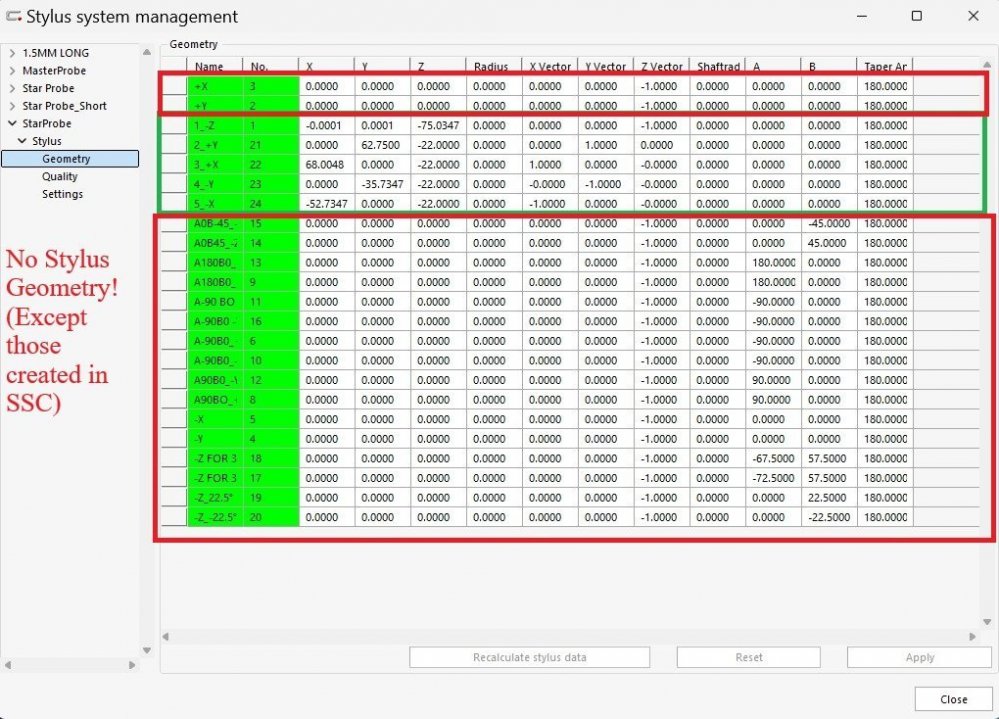Expand the MasterProbe tree node
999x719 pixels.
click(12, 71)
